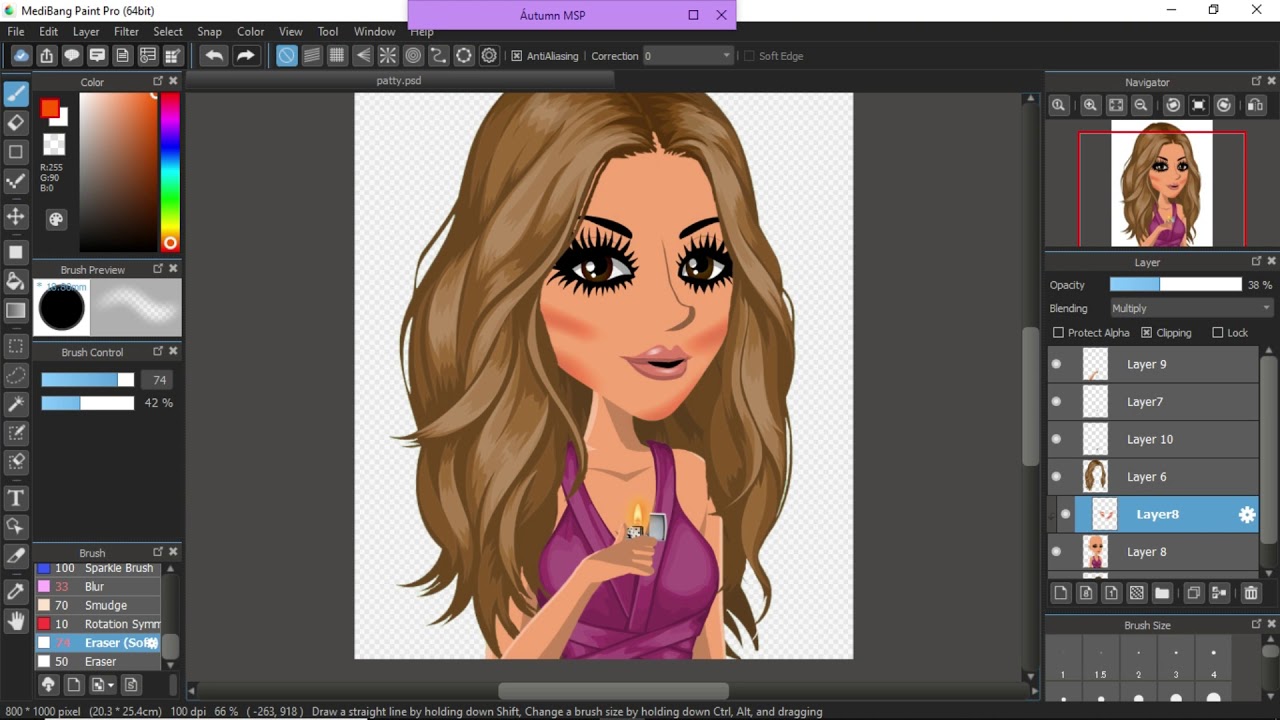
Task: Select the Magic Wand tool
Action: pyautogui.click(x=16, y=404)
